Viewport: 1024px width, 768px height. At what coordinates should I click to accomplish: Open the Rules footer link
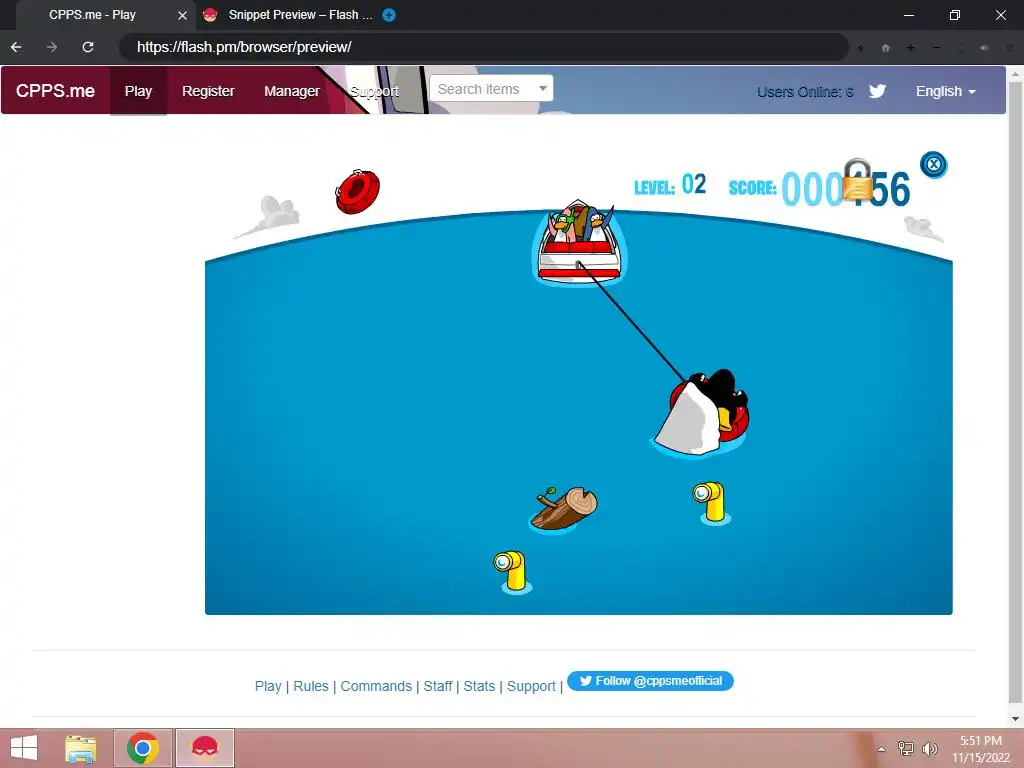311,686
